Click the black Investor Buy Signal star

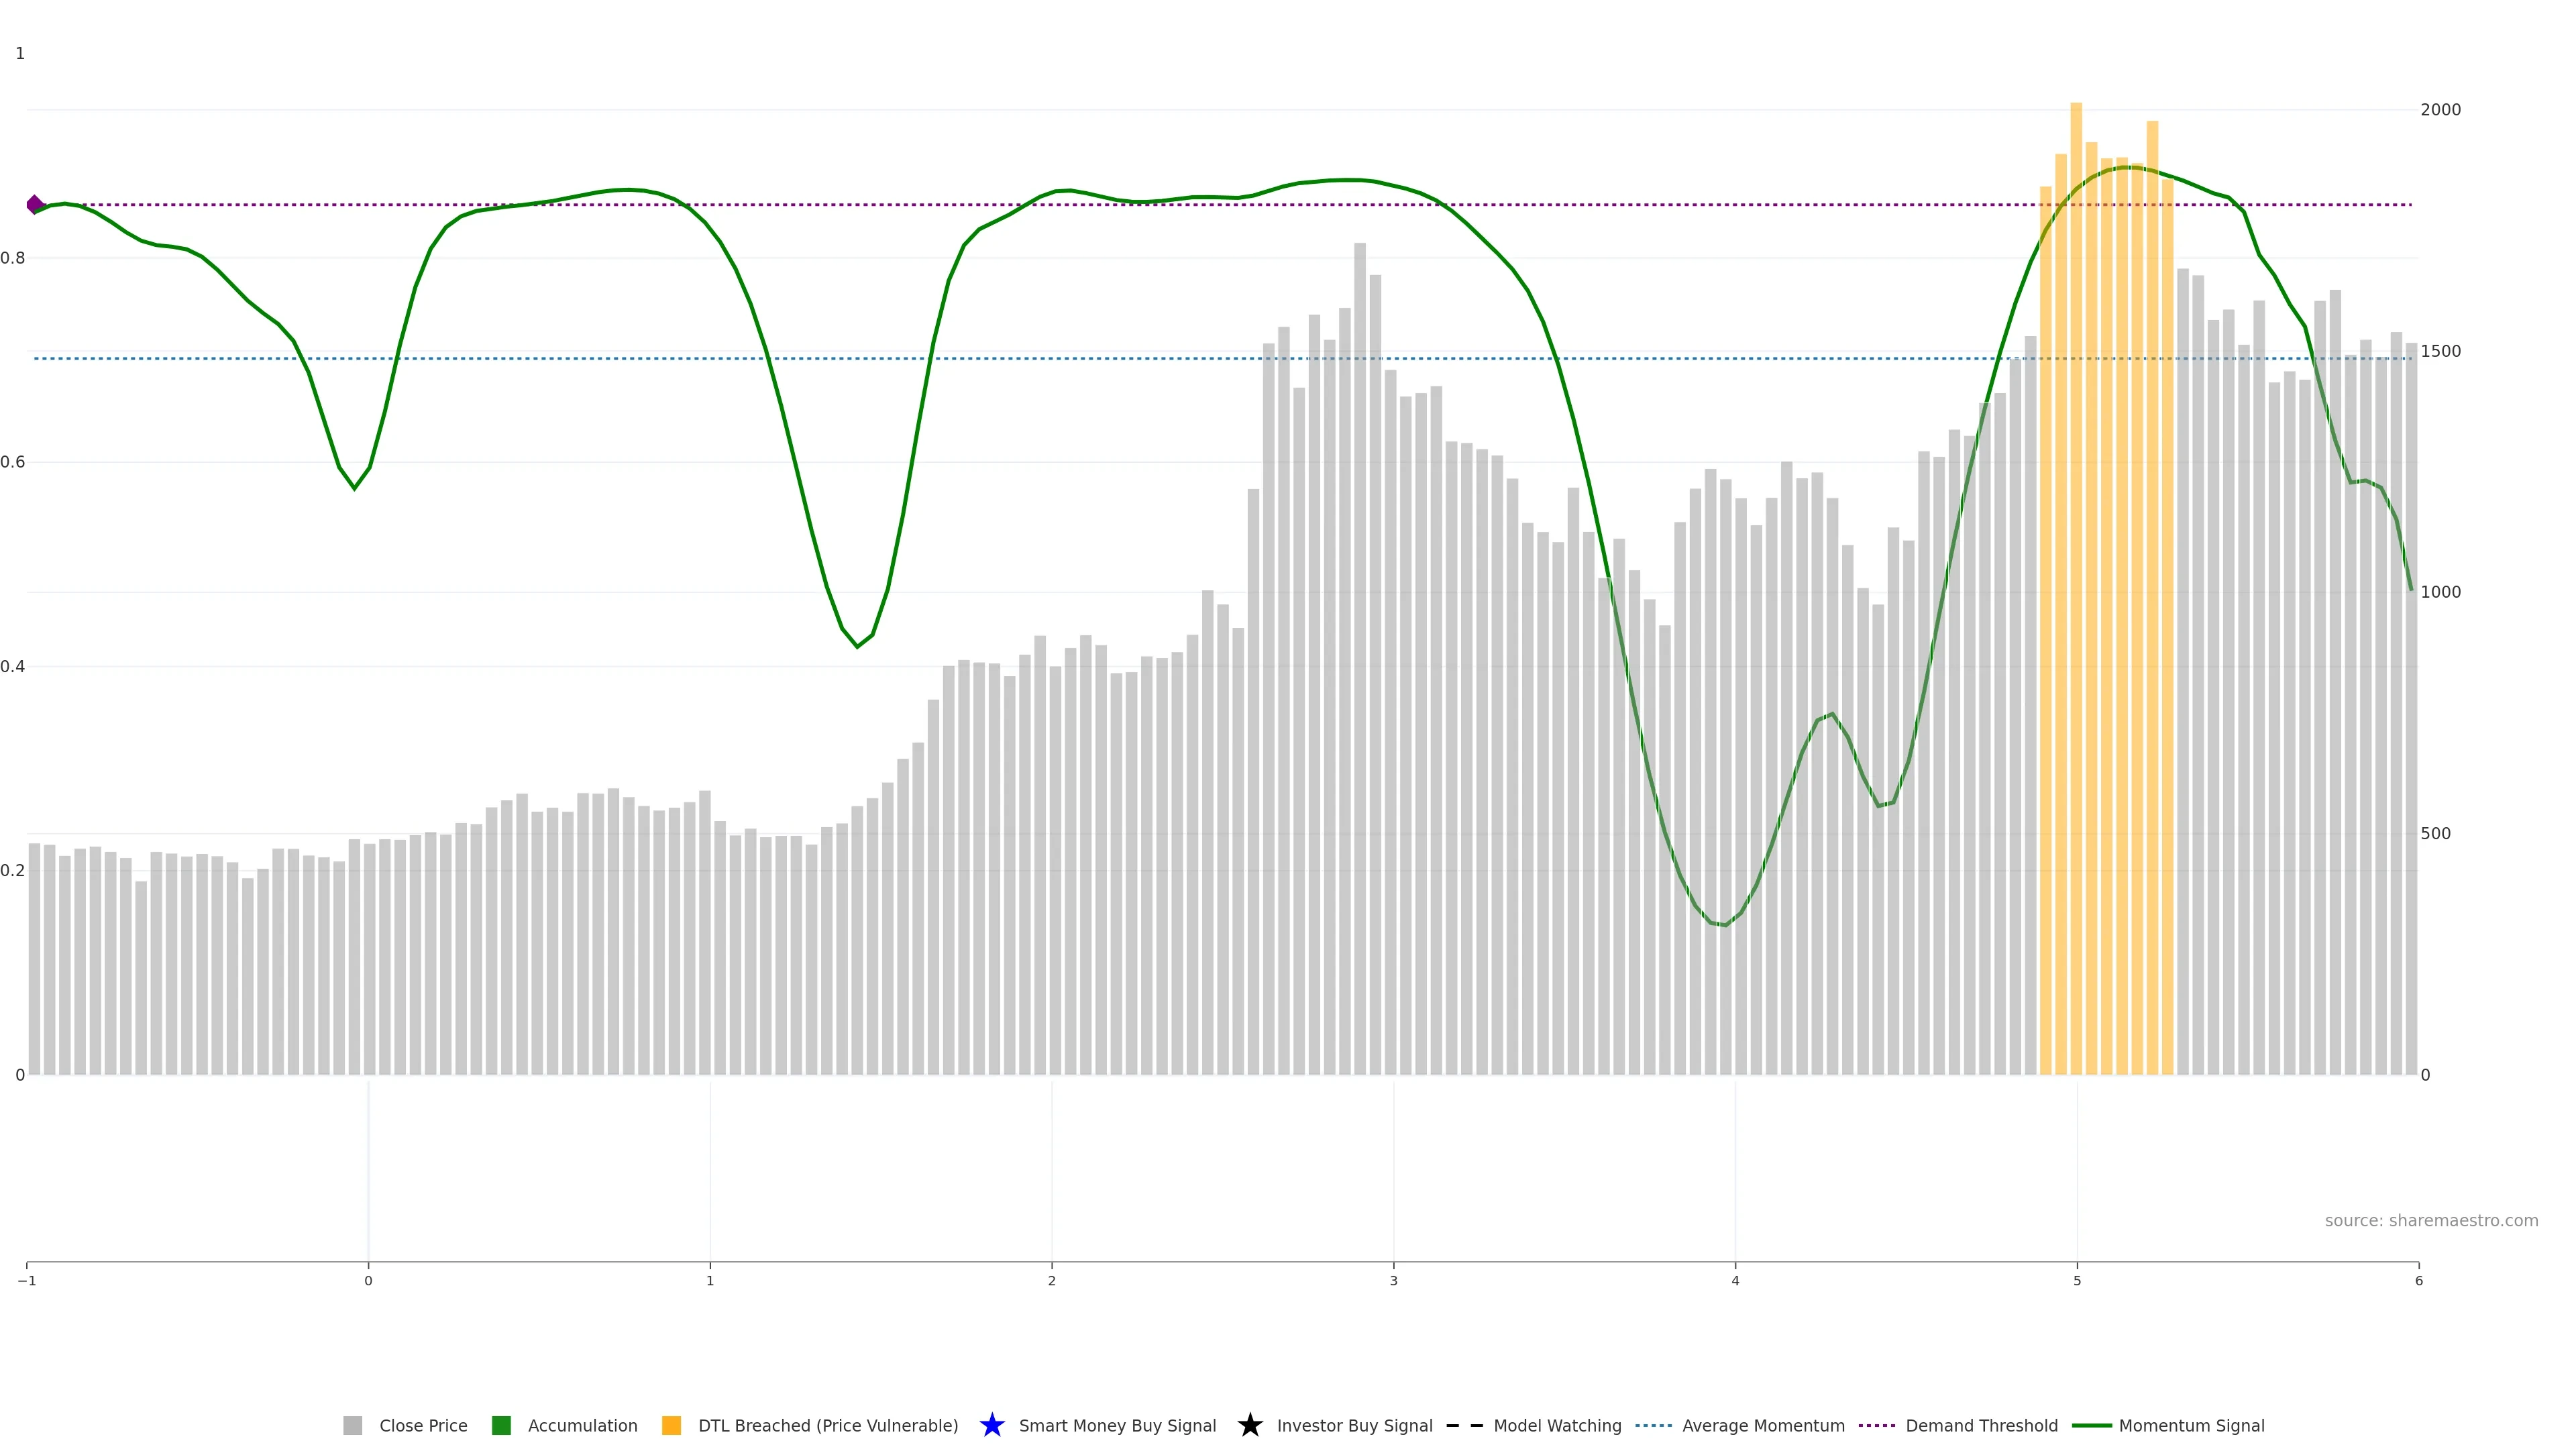(1249, 1425)
